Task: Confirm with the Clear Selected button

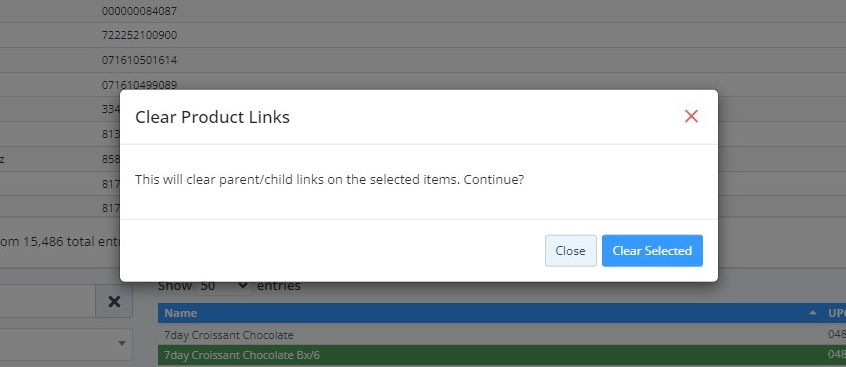Action: pos(652,250)
